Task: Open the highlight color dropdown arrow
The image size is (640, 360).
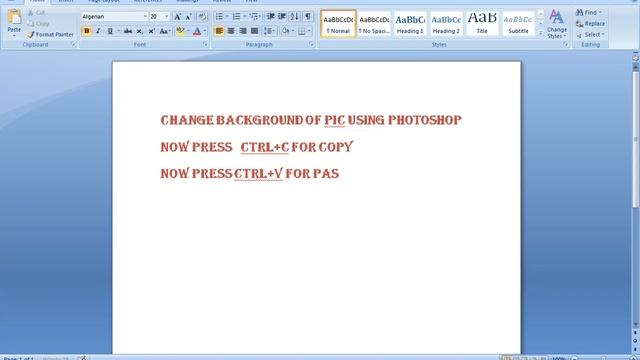Action: 188,31
